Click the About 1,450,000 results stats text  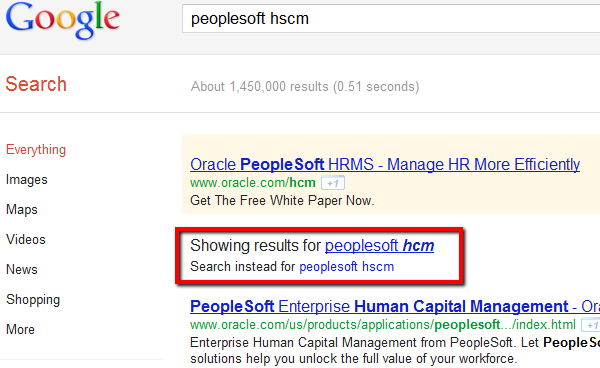point(305,87)
